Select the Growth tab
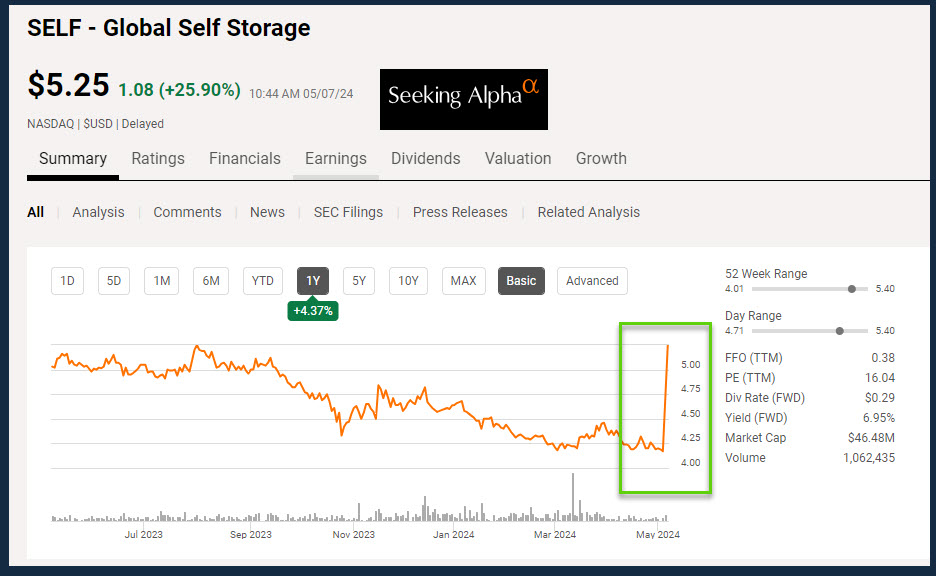The height and width of the screenshot is (576, 936). pyautogui.click(x=601, y=158)
